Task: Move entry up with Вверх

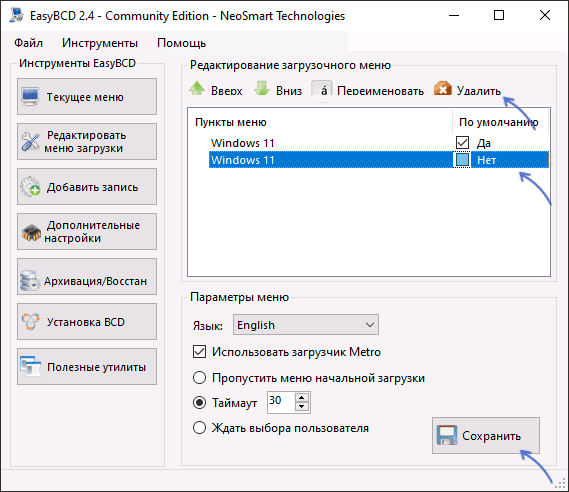Action: pyautogui.click(x=216, y=89)
